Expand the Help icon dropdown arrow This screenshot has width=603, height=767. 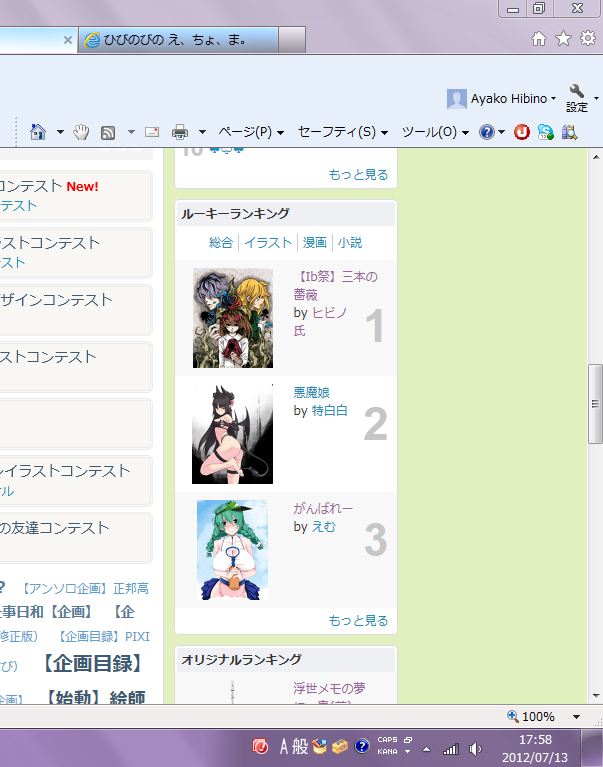click(x=501, y=132)
